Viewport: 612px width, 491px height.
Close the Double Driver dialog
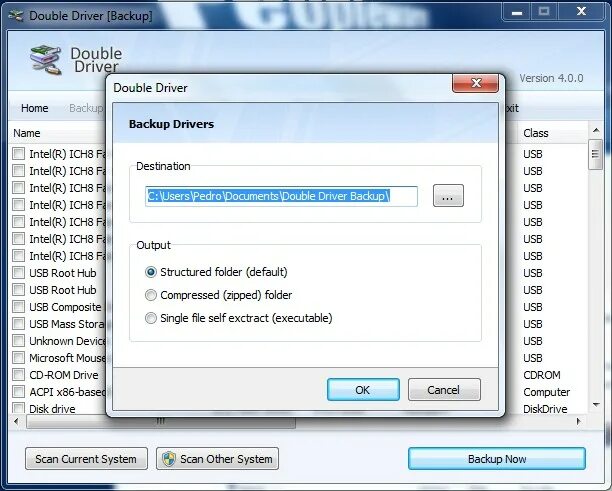(475, 83)
